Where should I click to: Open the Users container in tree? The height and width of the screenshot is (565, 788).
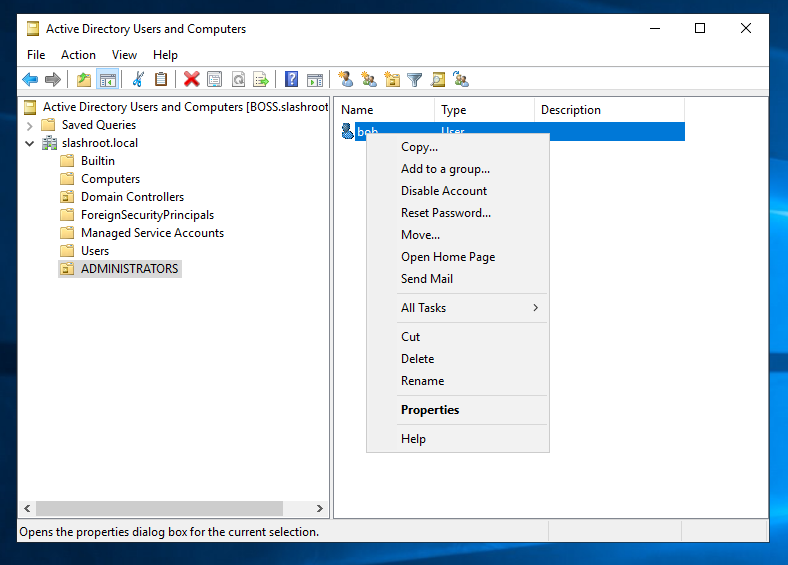[x=95, y=251]
